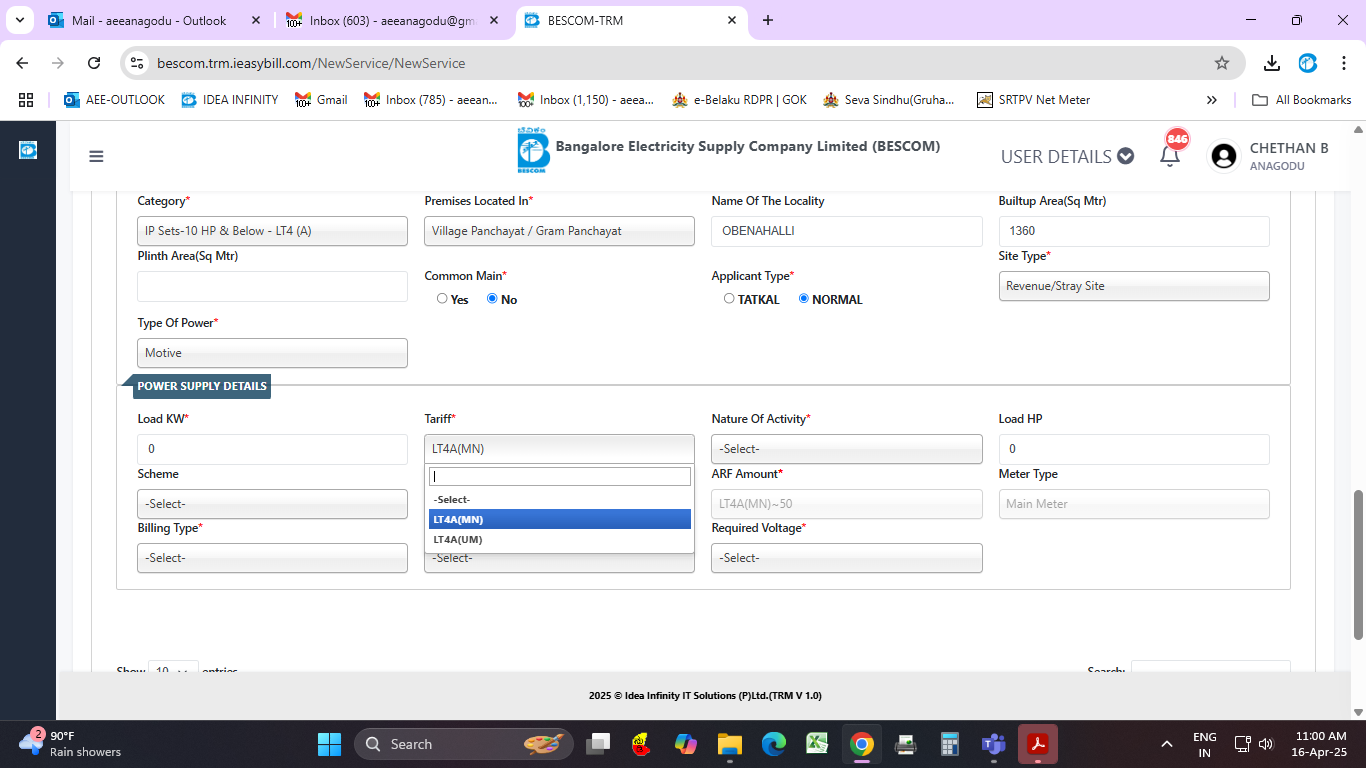Select LT4A(UM) tariff option
The image size is (1366, 768).
(x=560, y=539)
